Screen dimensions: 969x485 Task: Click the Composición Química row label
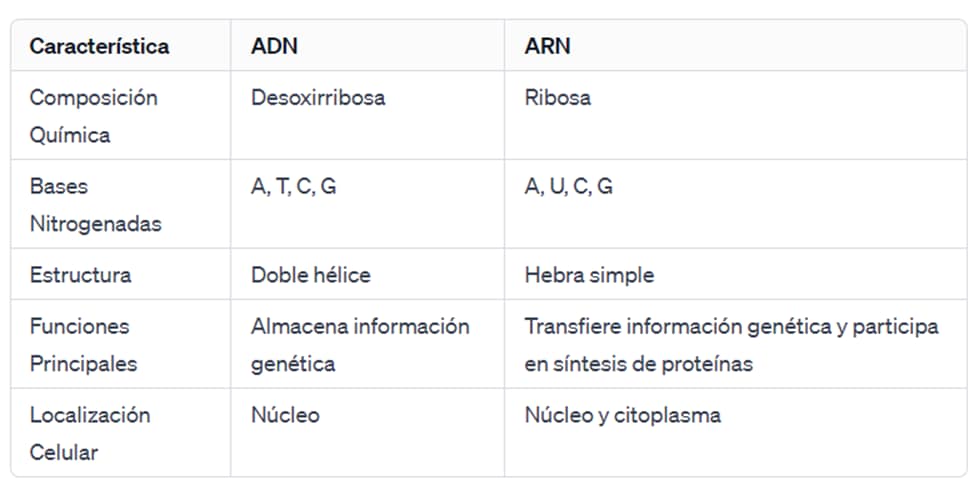[93, 116]
